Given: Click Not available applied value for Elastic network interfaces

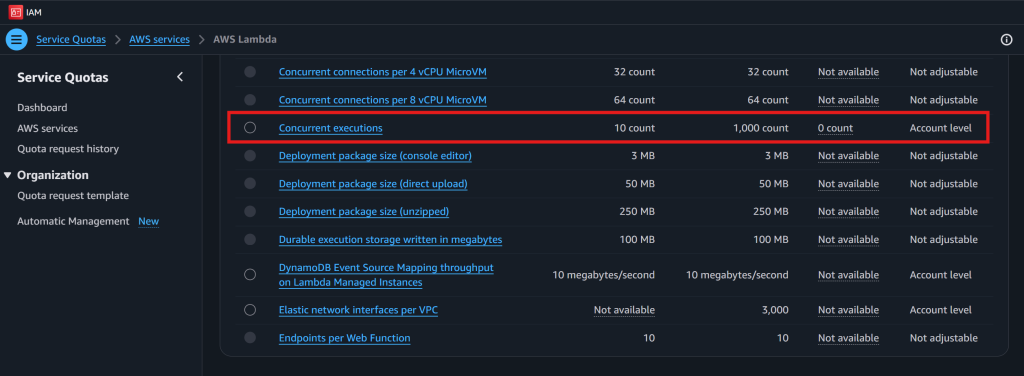Looking at the screenshot, I should pyautogui.click(x=624, y=310).
